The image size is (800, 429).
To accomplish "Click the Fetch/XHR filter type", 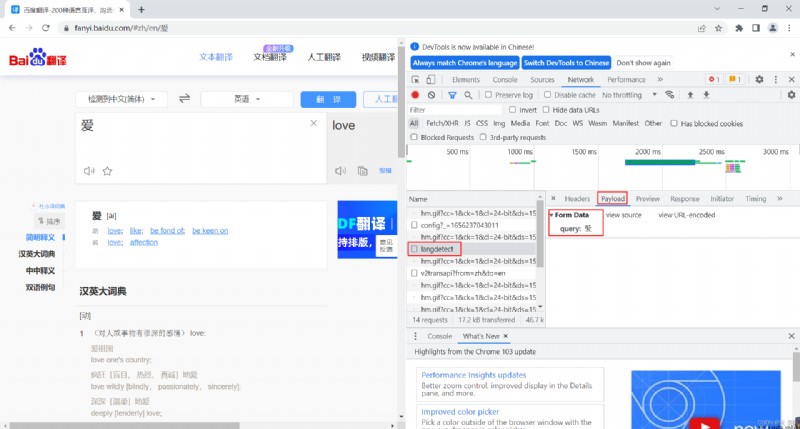I will pos(442,123).
